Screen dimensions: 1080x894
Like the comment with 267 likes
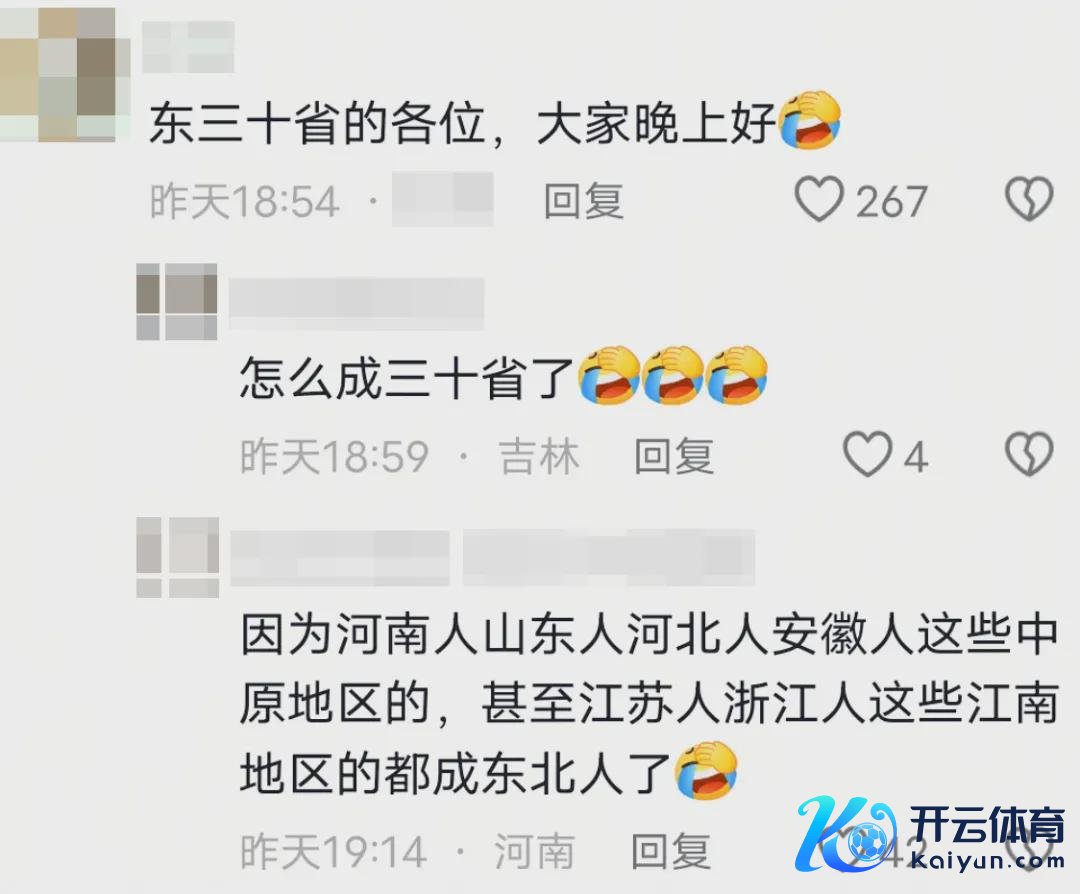pos(820,200)
